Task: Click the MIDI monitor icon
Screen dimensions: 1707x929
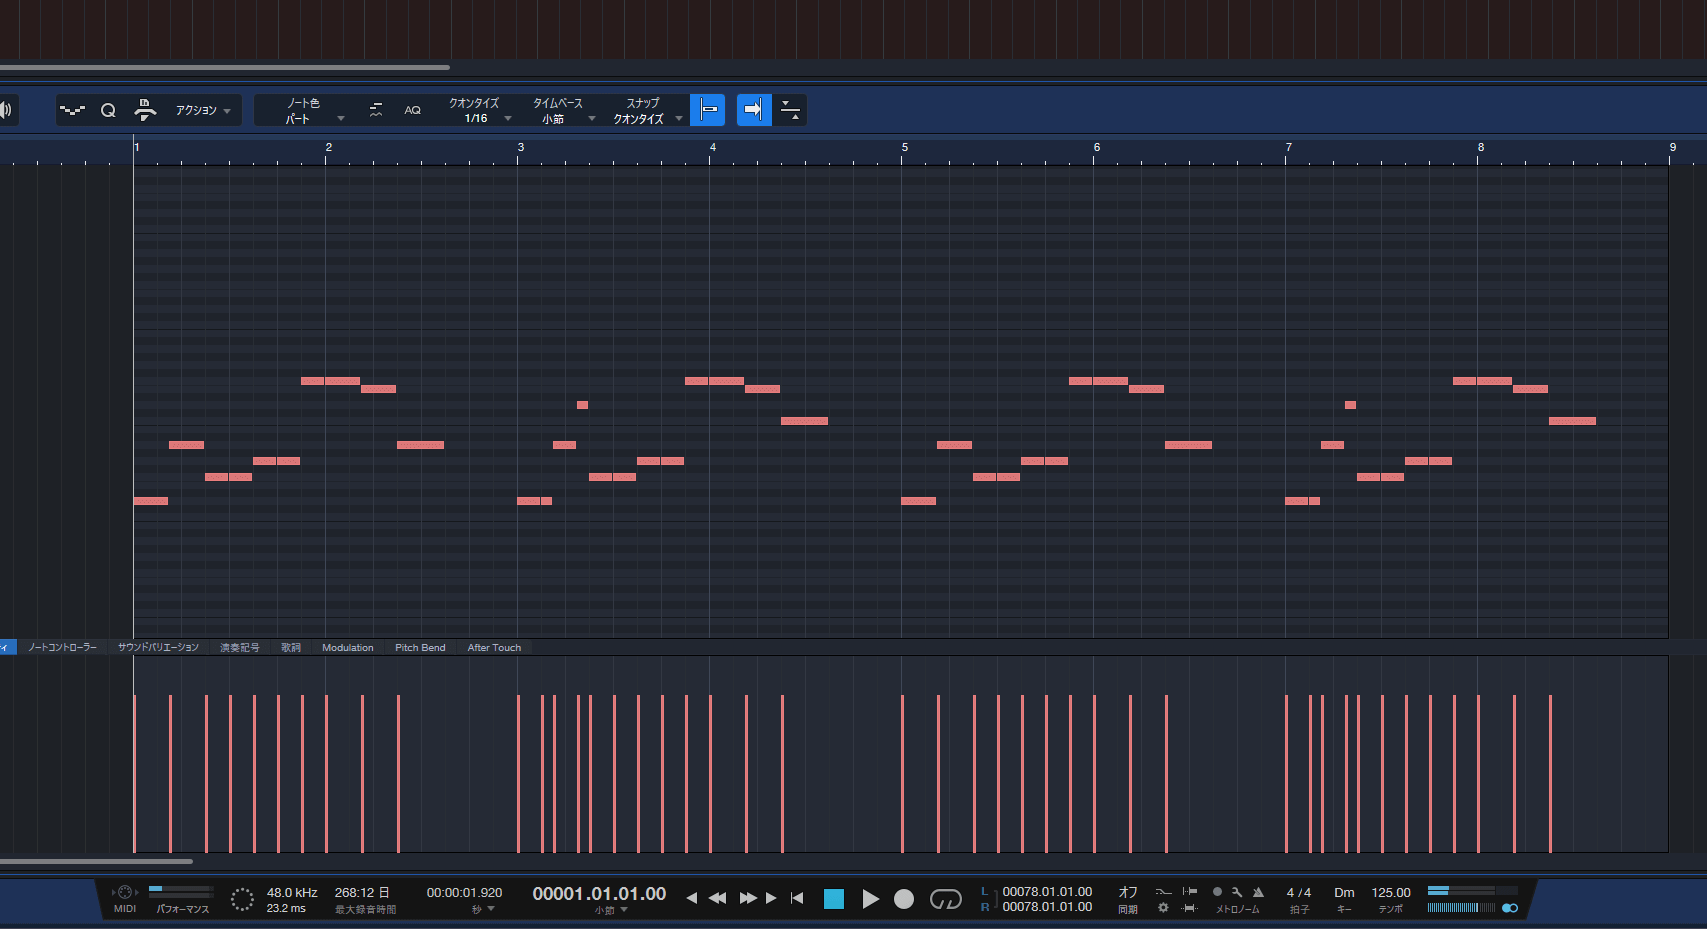Action: coord(124,893)
